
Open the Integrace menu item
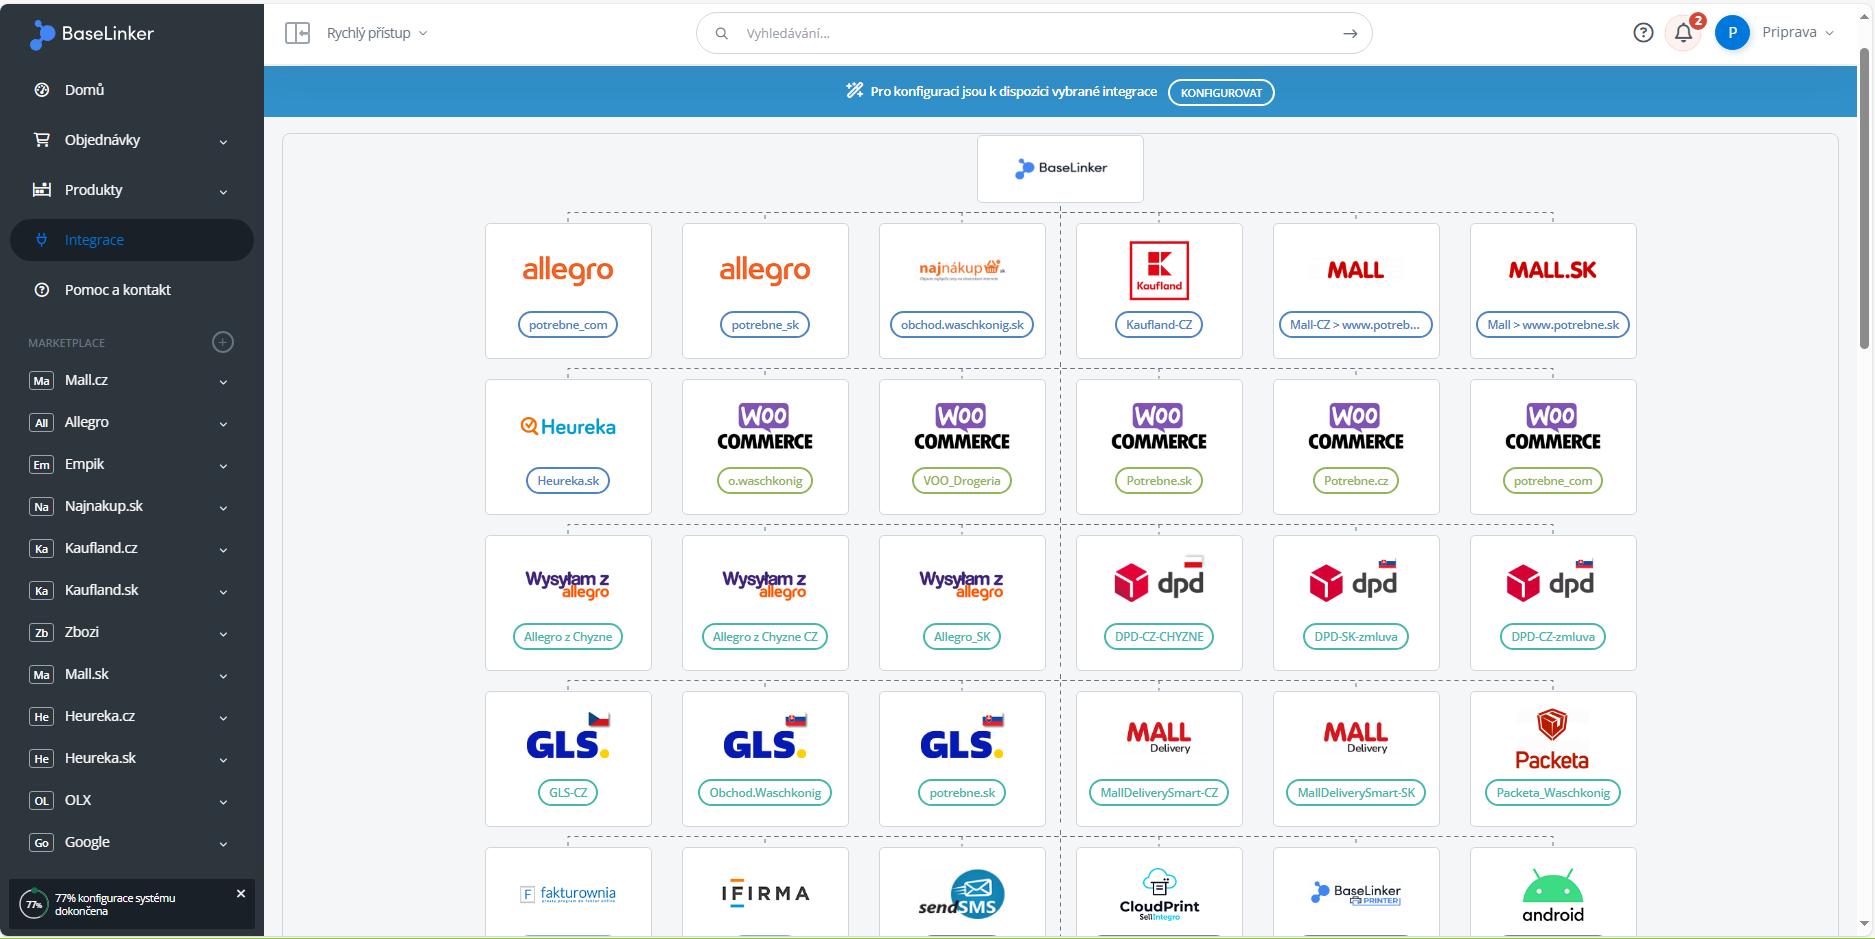132,240
